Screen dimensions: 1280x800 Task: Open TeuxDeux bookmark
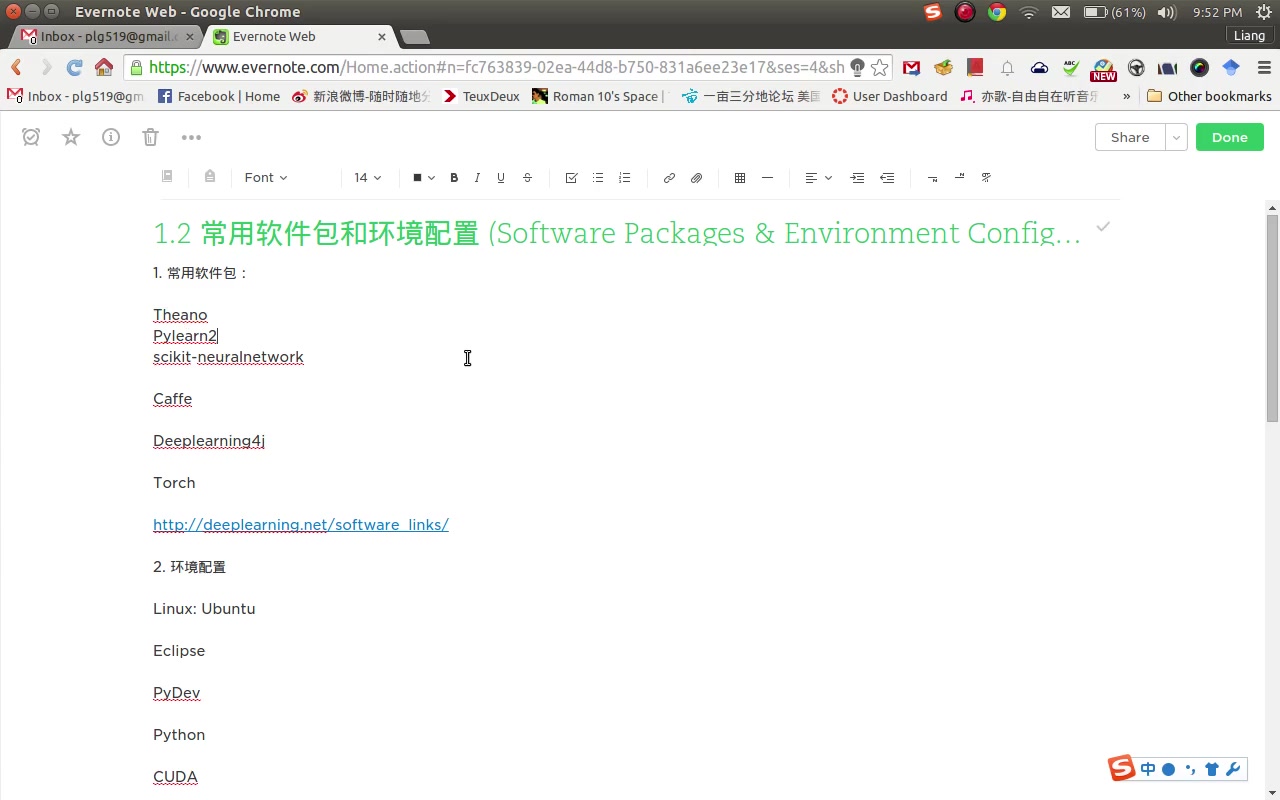coord(481,96)
